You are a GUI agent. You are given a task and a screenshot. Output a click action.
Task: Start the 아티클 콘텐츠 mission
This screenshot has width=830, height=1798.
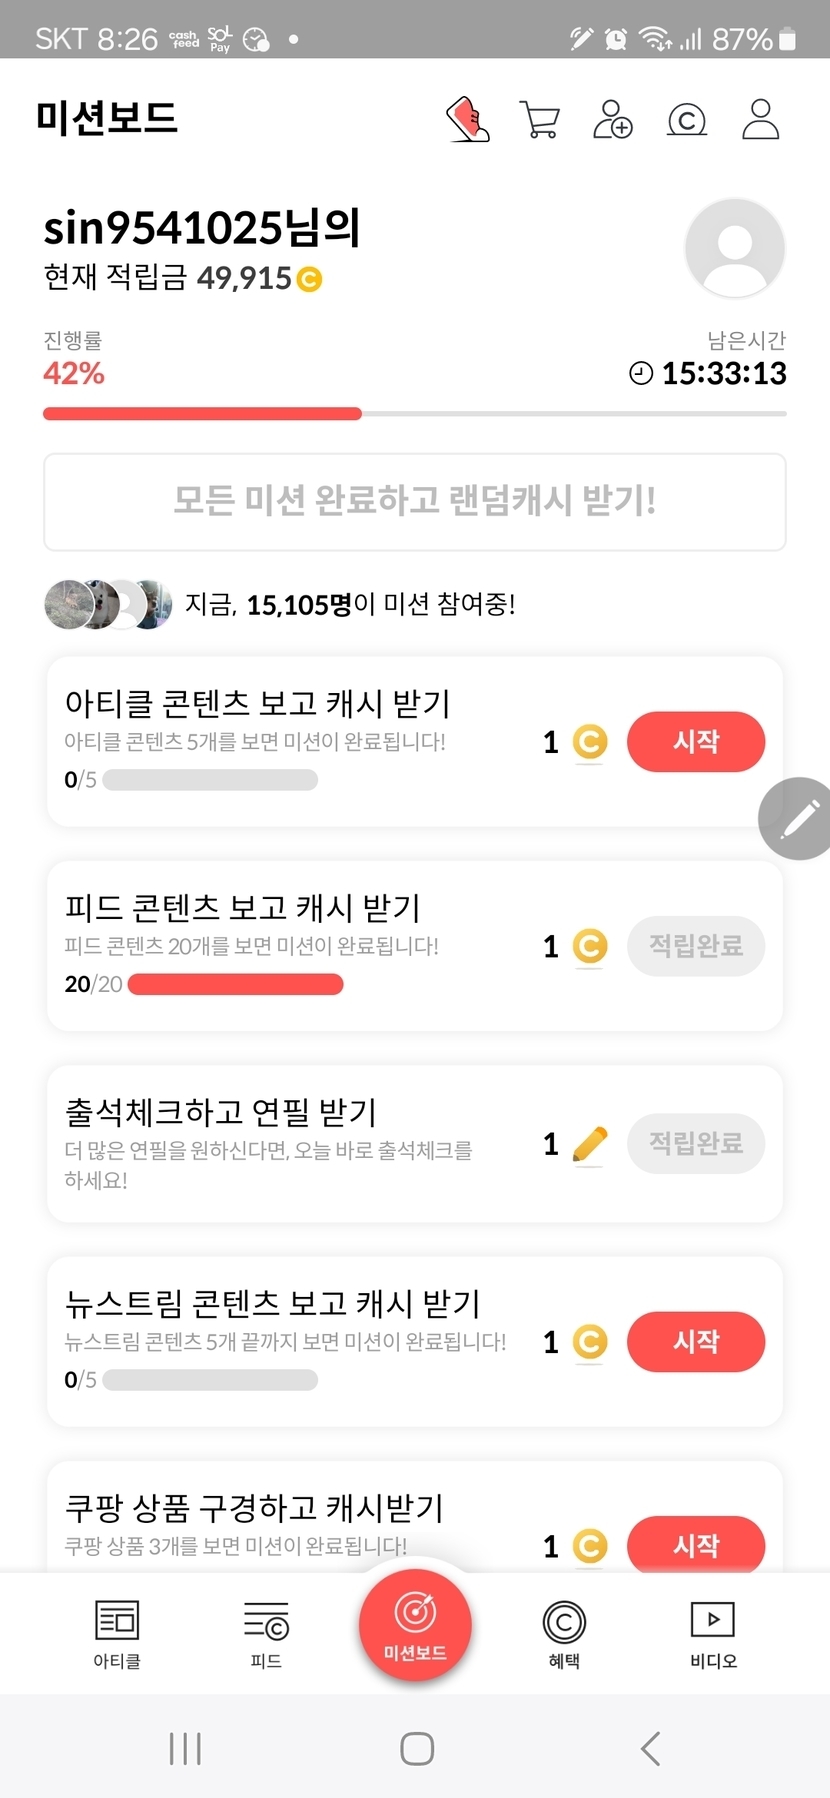(696, 742)
